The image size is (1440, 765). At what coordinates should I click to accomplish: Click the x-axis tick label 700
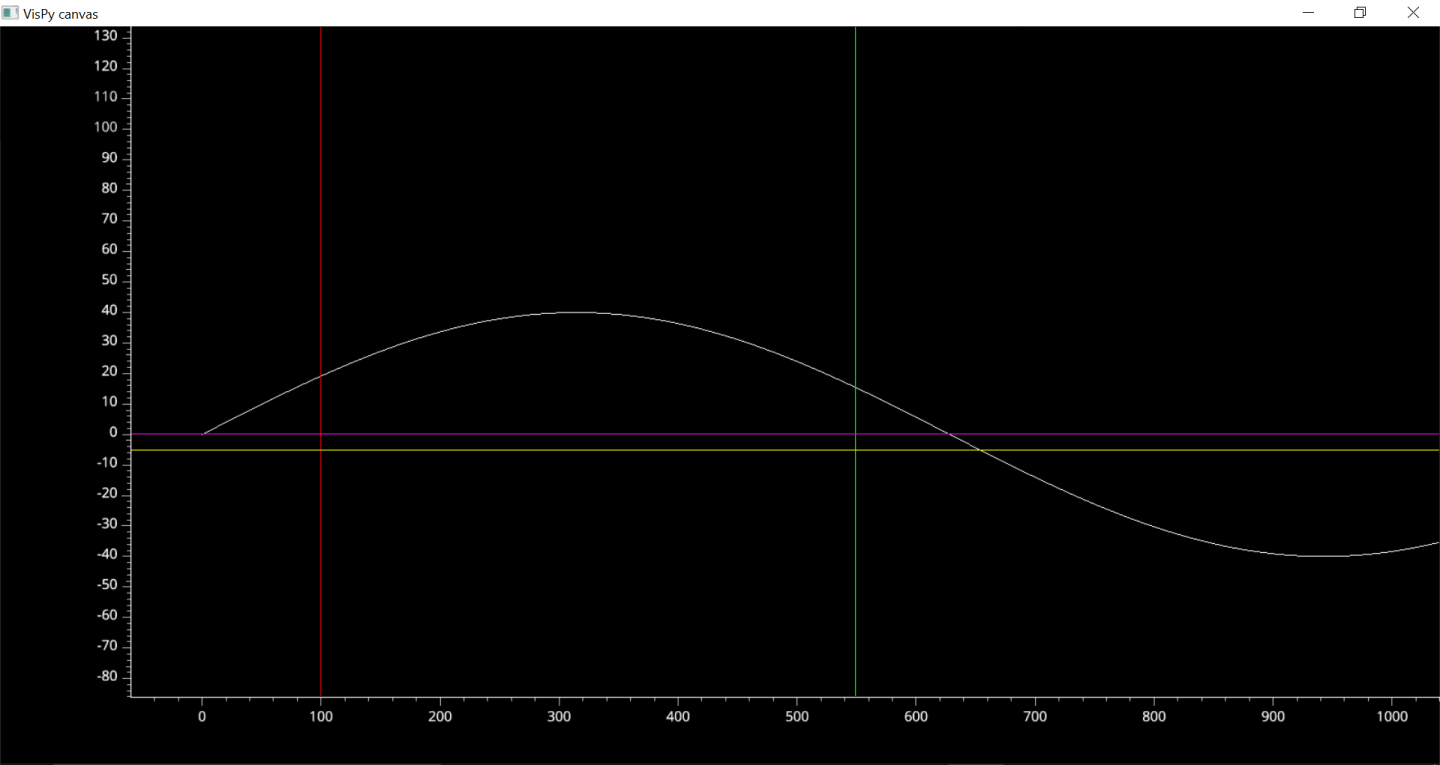pos(1035,716)
